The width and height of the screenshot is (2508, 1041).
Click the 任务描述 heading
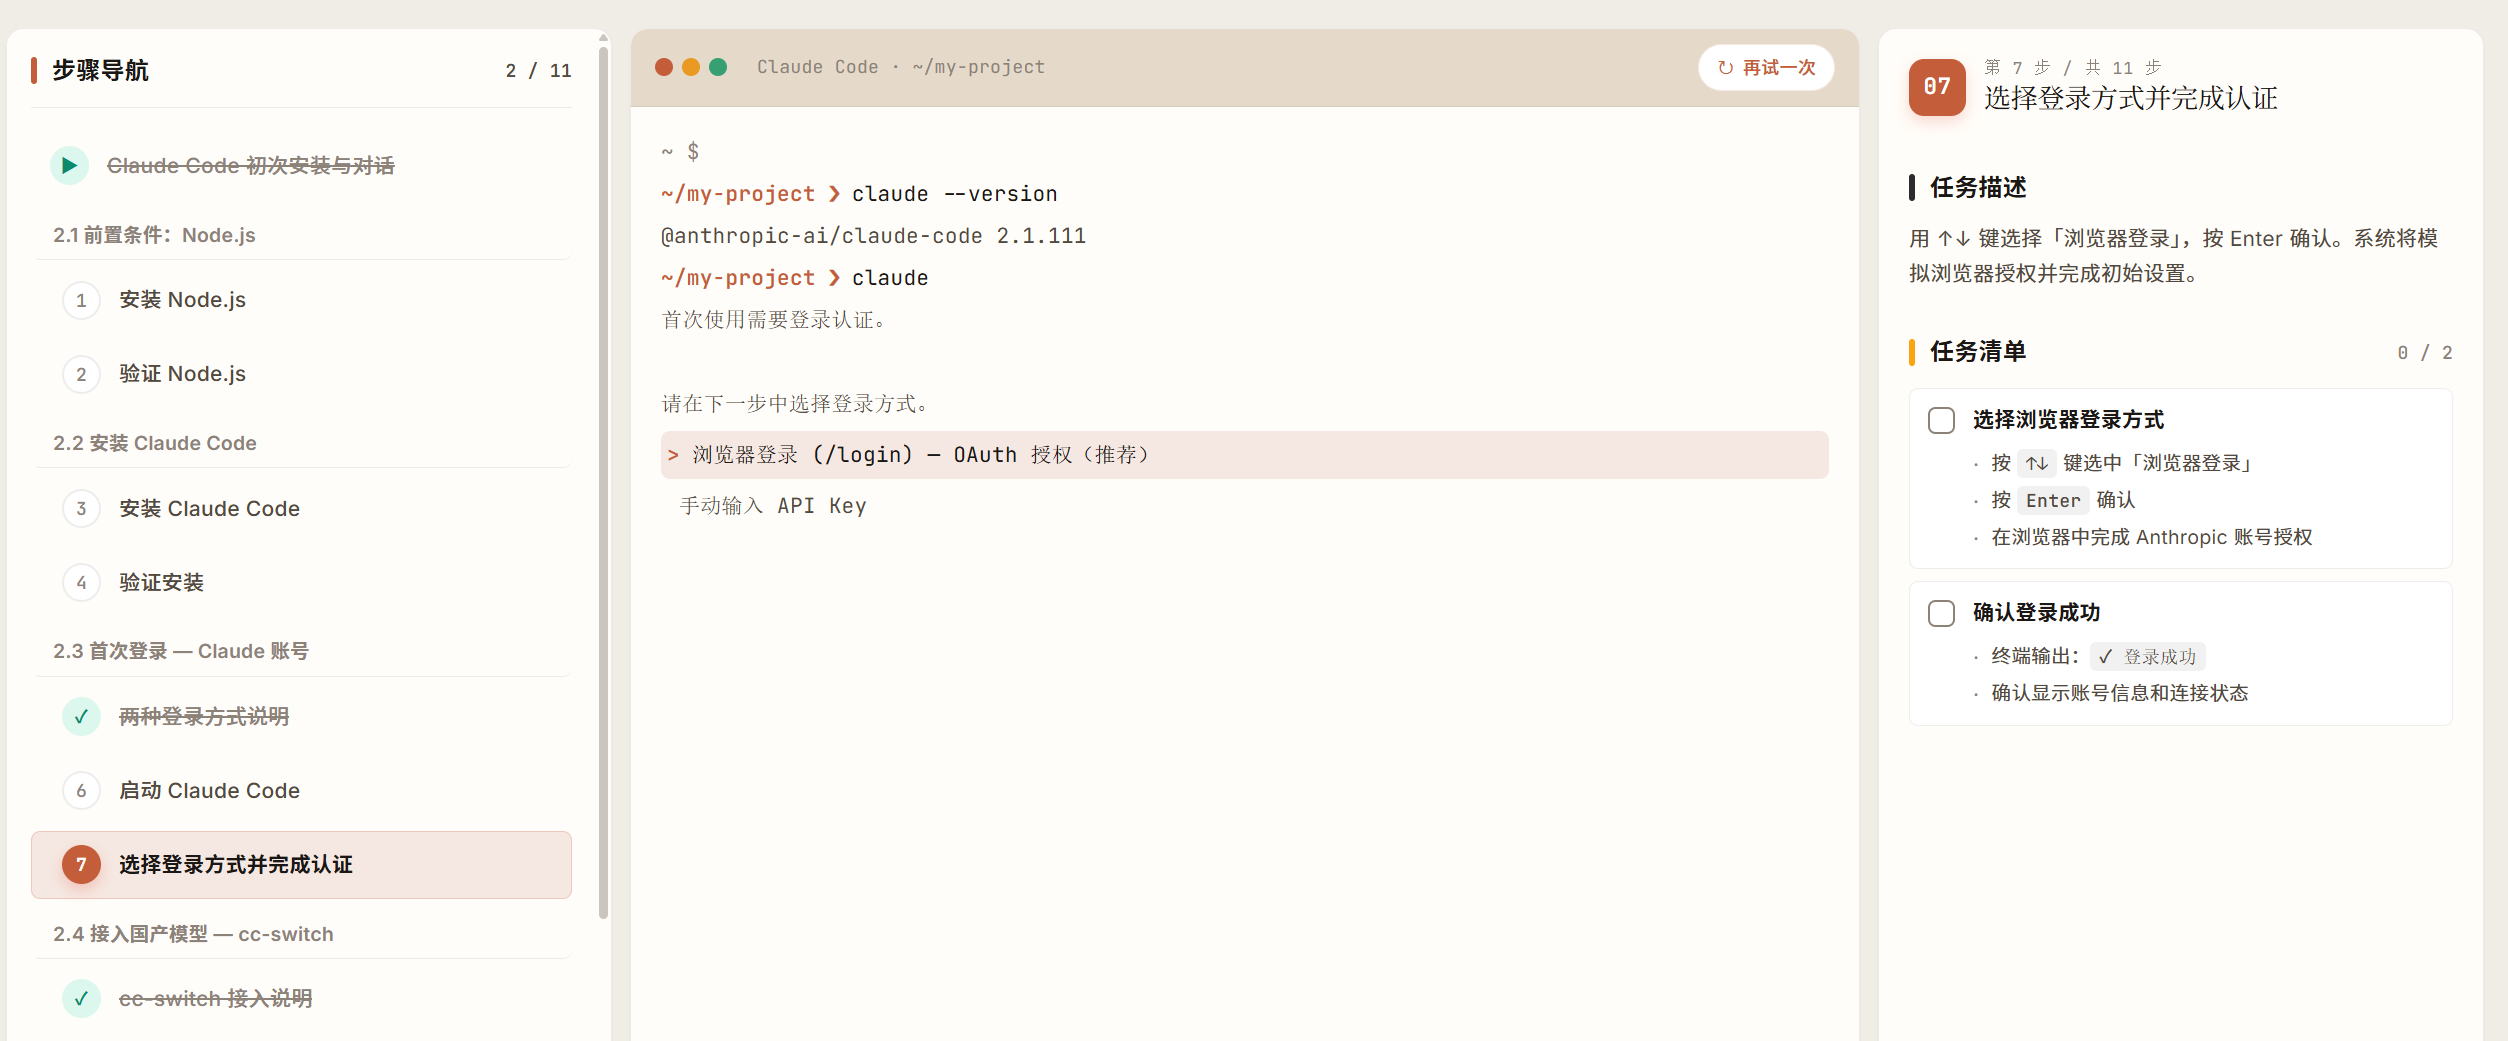click(1978, 187)
